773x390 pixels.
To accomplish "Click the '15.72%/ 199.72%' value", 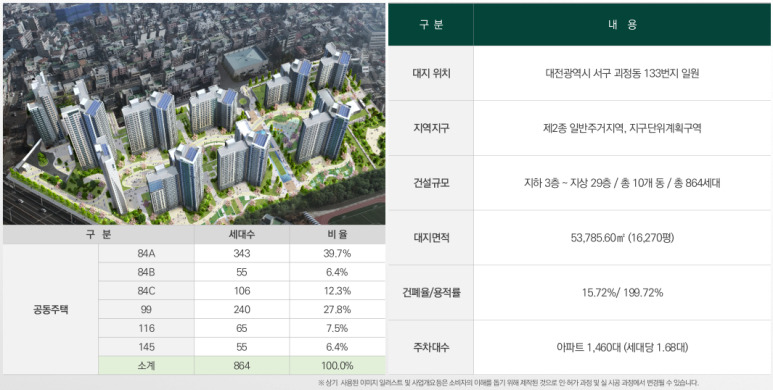I will click(623, 293).
